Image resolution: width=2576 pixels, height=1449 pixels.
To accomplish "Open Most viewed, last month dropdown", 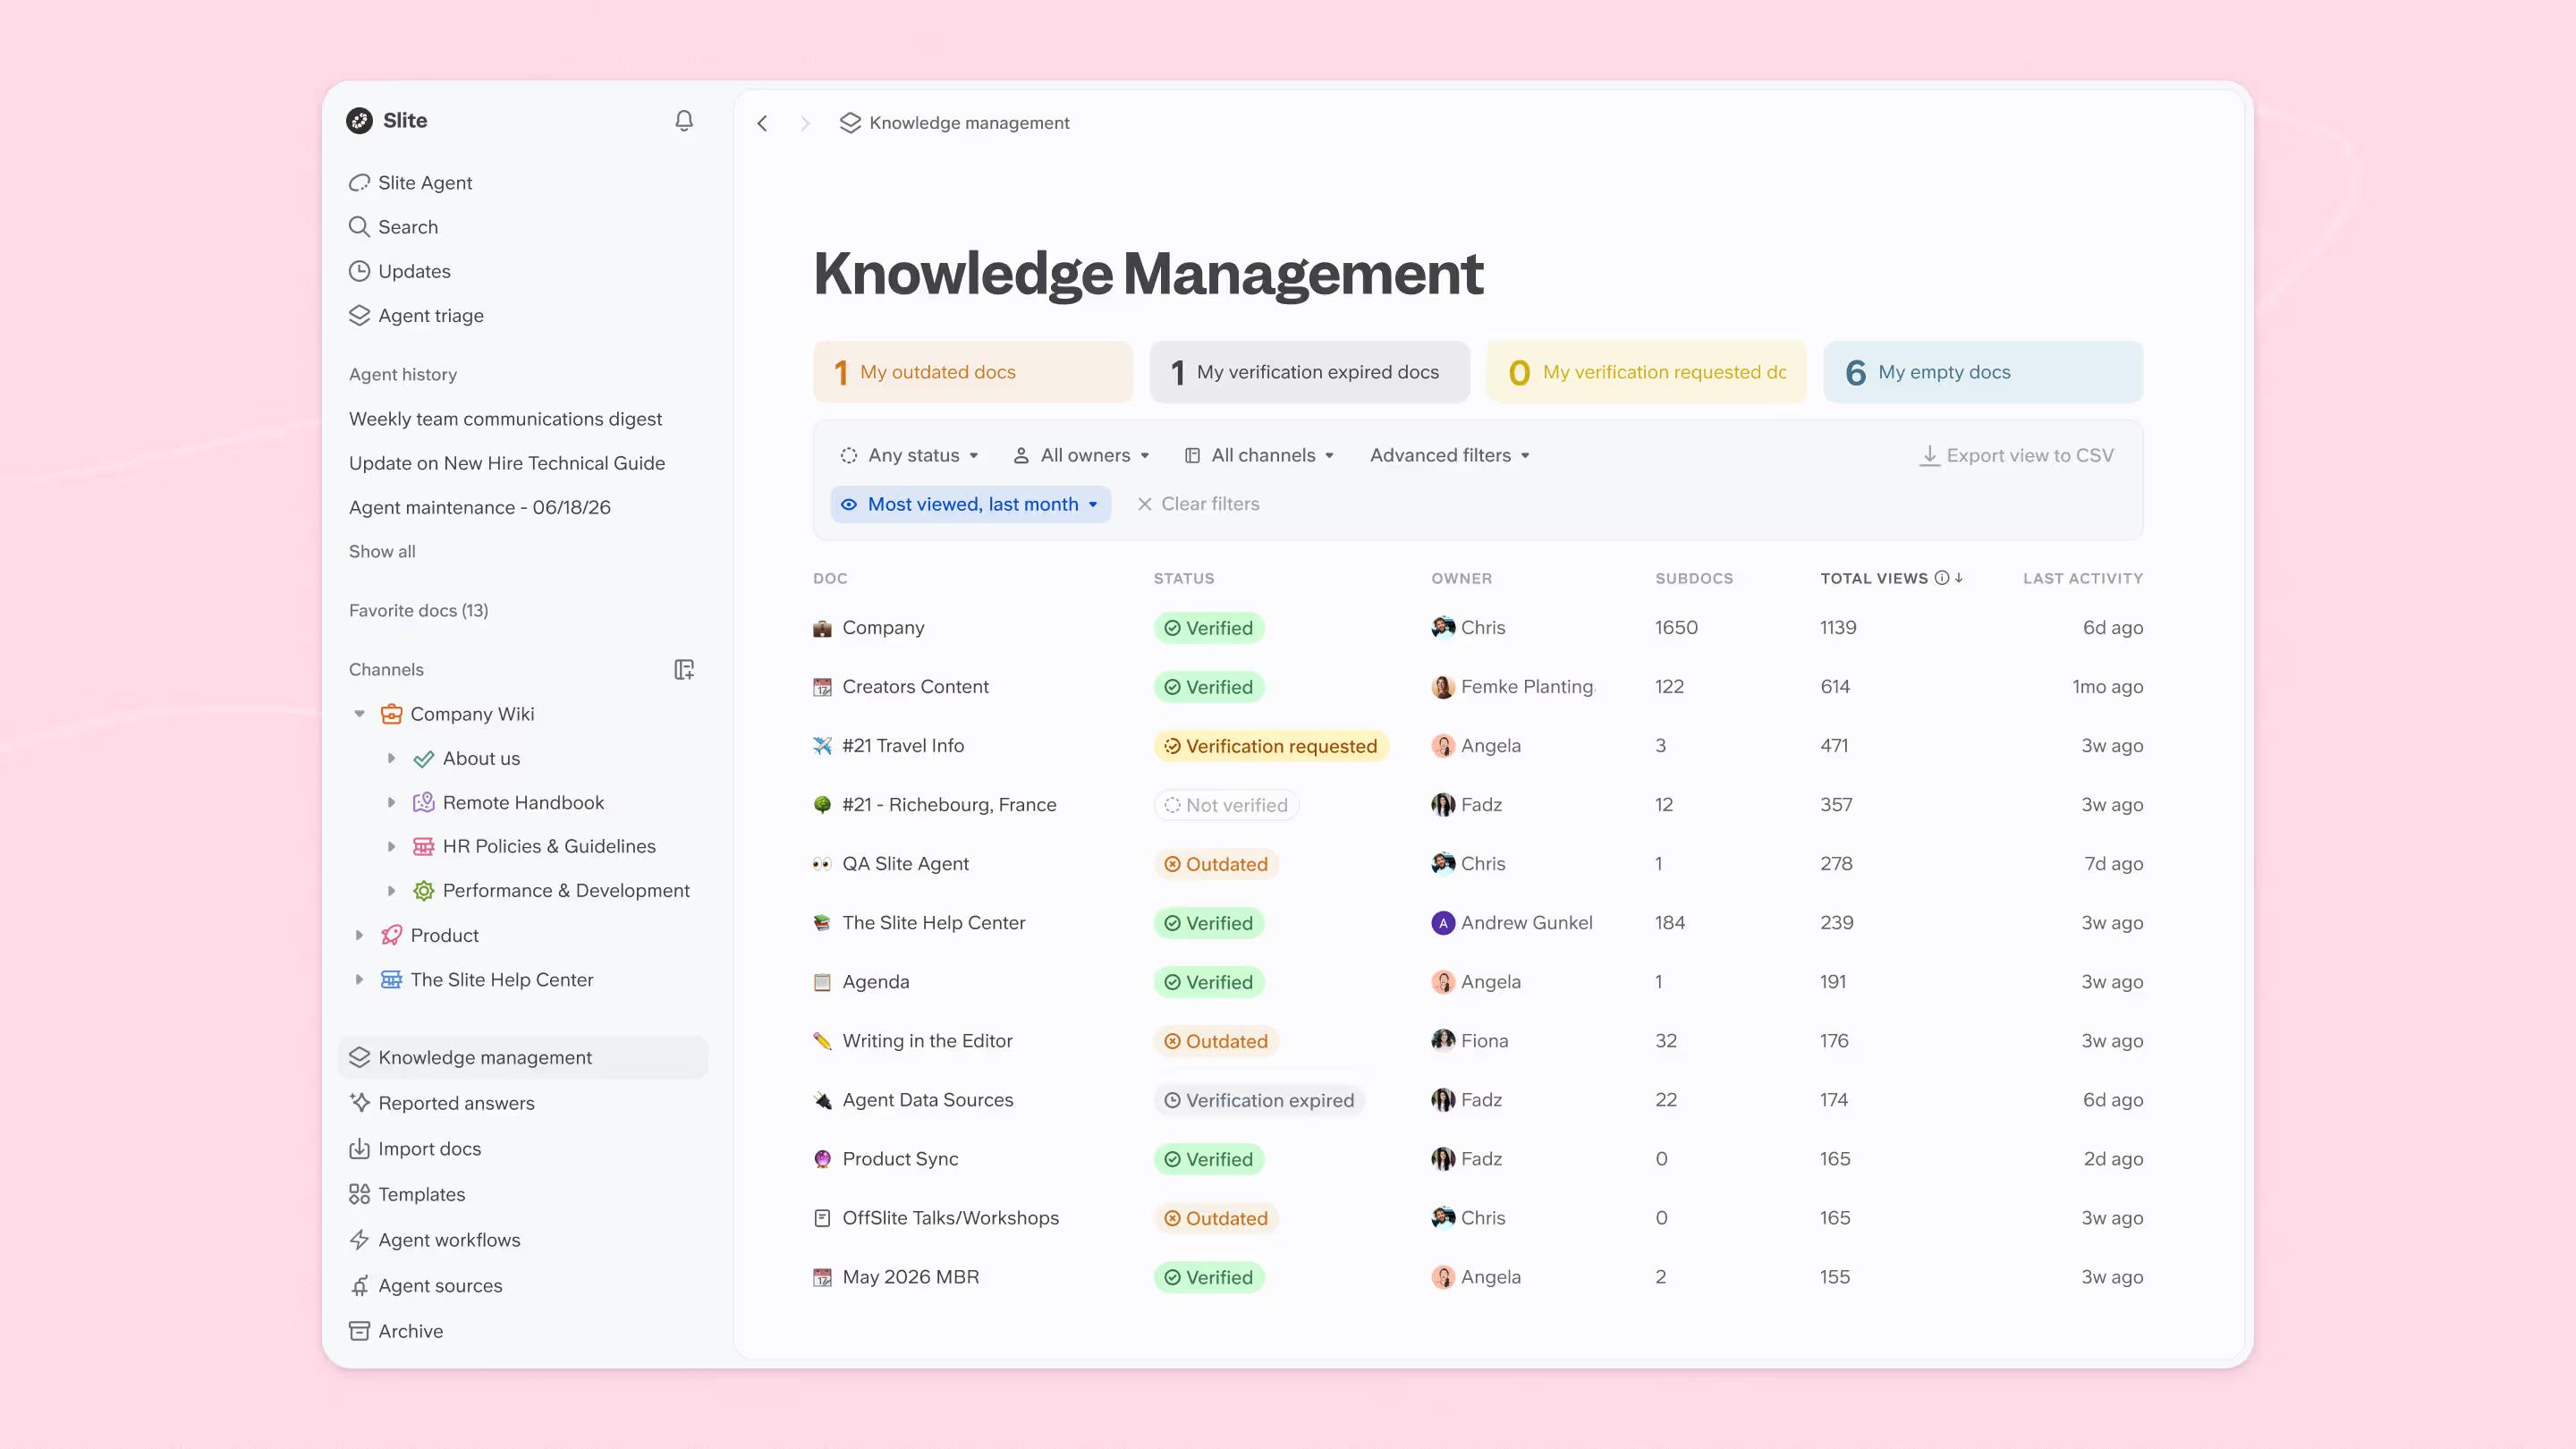I will click(970, 504).
